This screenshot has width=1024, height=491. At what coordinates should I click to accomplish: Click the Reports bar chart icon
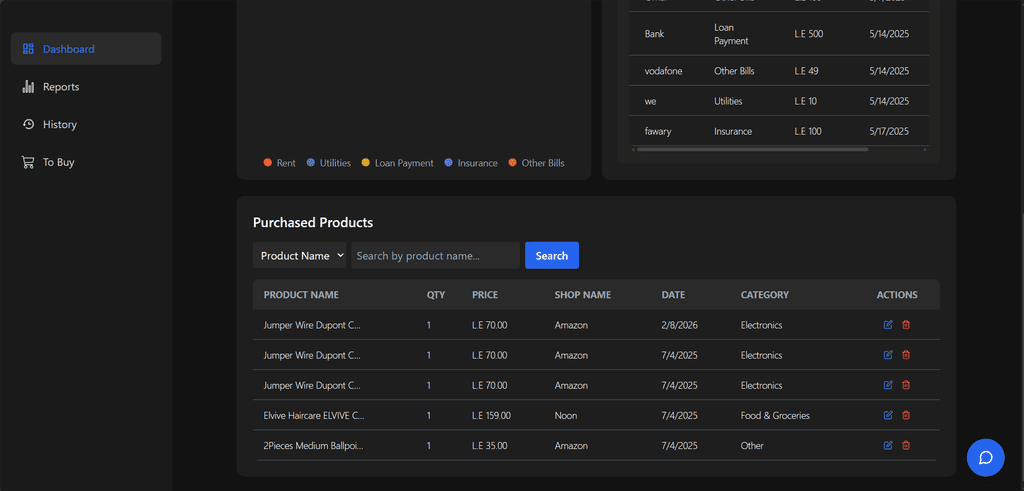pyautogui.click(x=28, y=87)
